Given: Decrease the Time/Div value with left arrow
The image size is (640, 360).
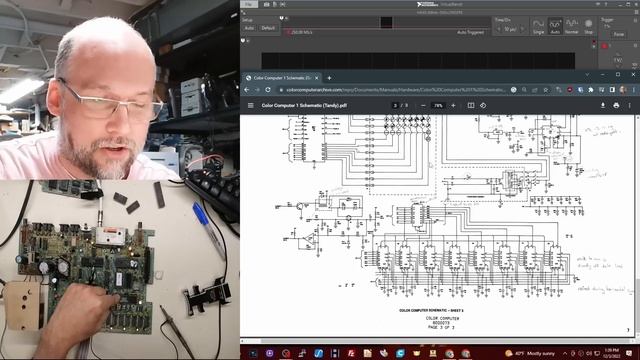Looking at the screenshot, I should (x=499, y=29).
